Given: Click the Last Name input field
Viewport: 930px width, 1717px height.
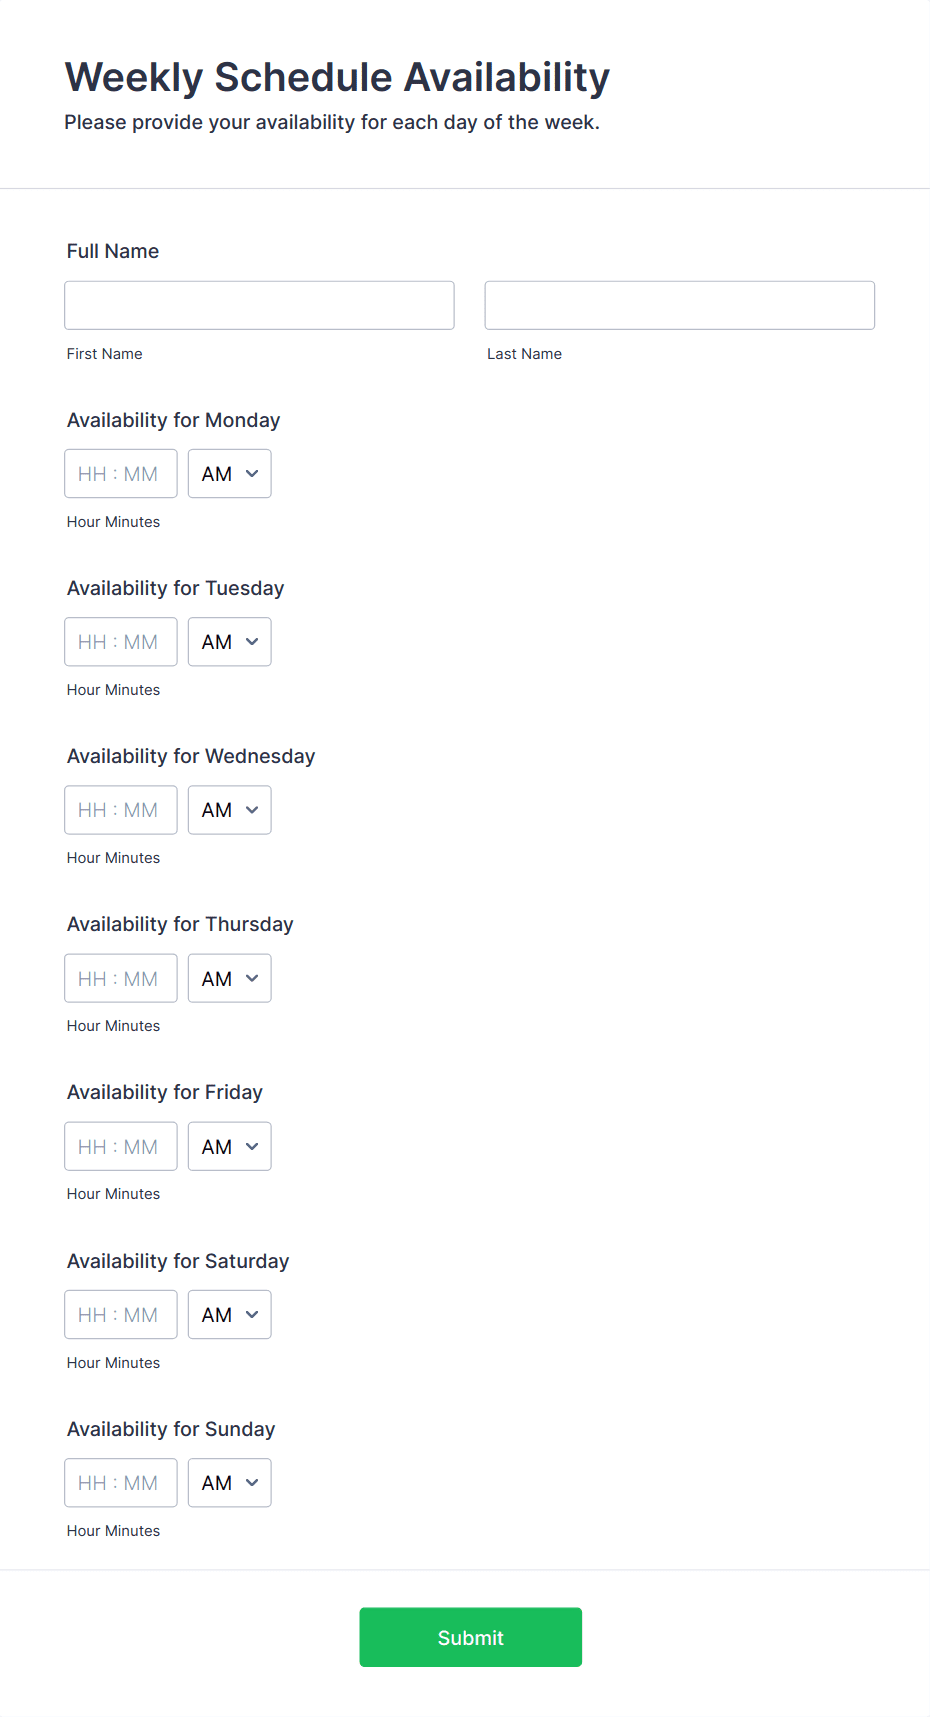Looking at the screenshot, I should (679, 305).
